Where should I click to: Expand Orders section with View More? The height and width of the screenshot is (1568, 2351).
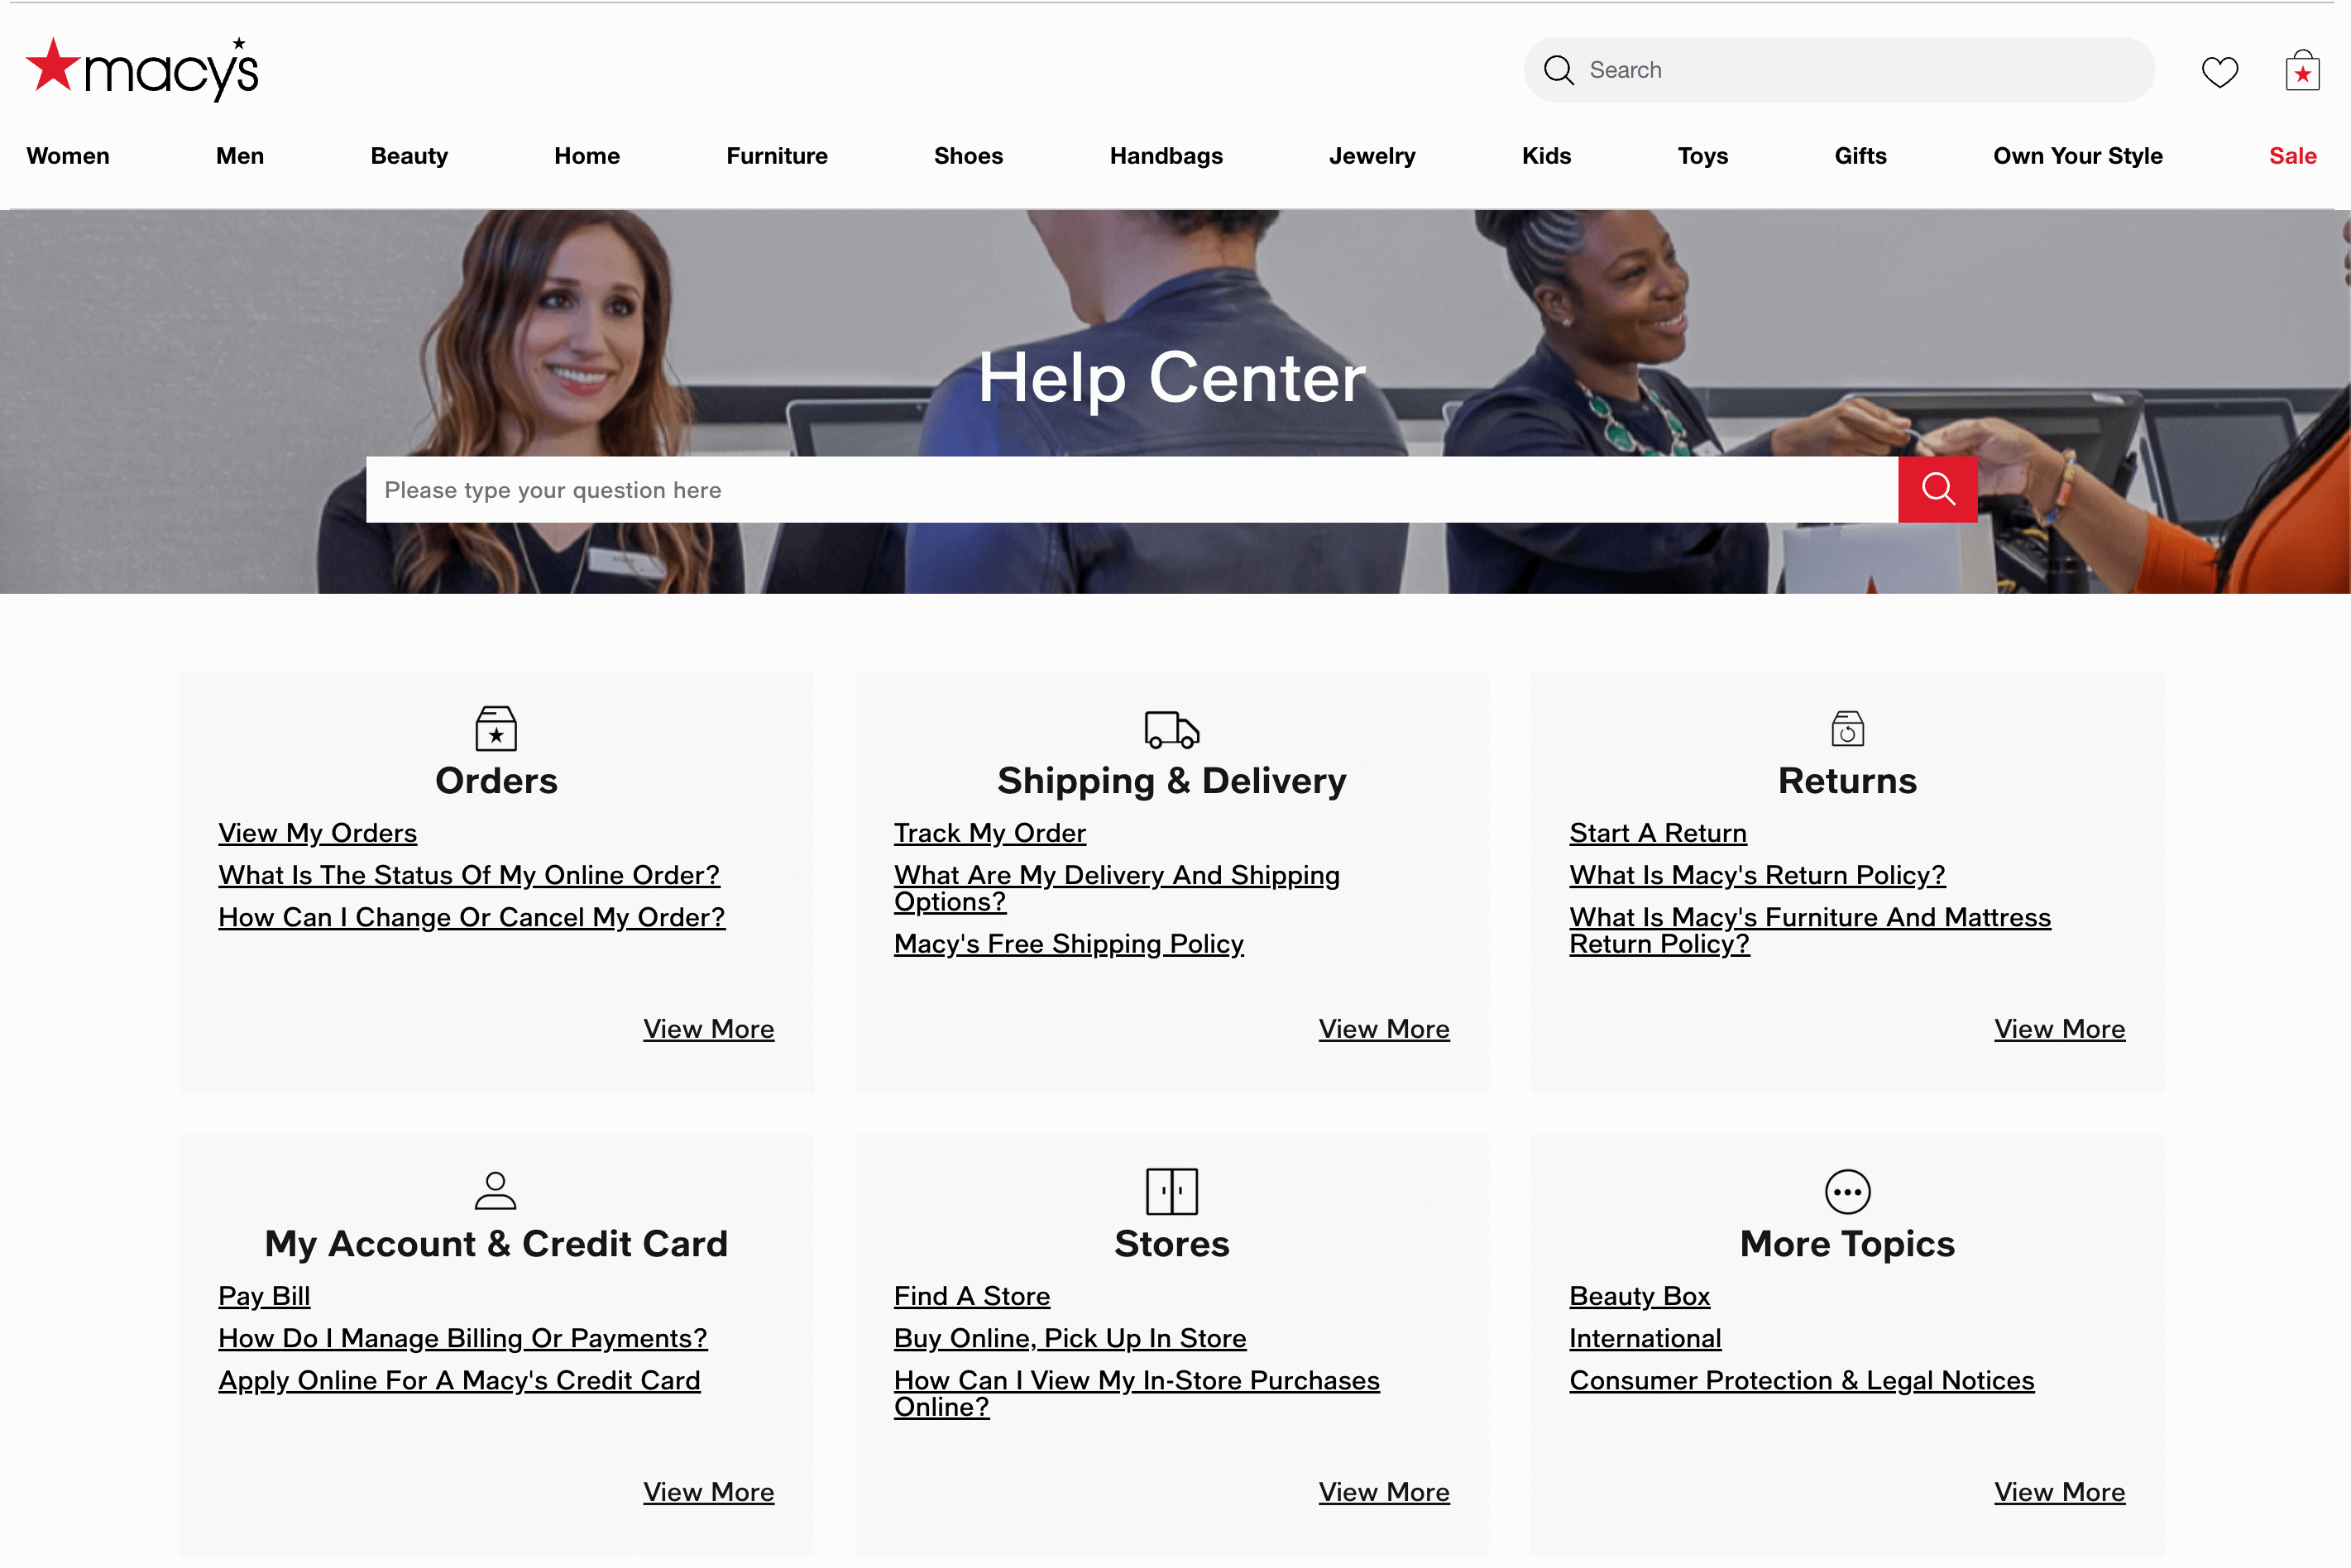point(707,1027)
